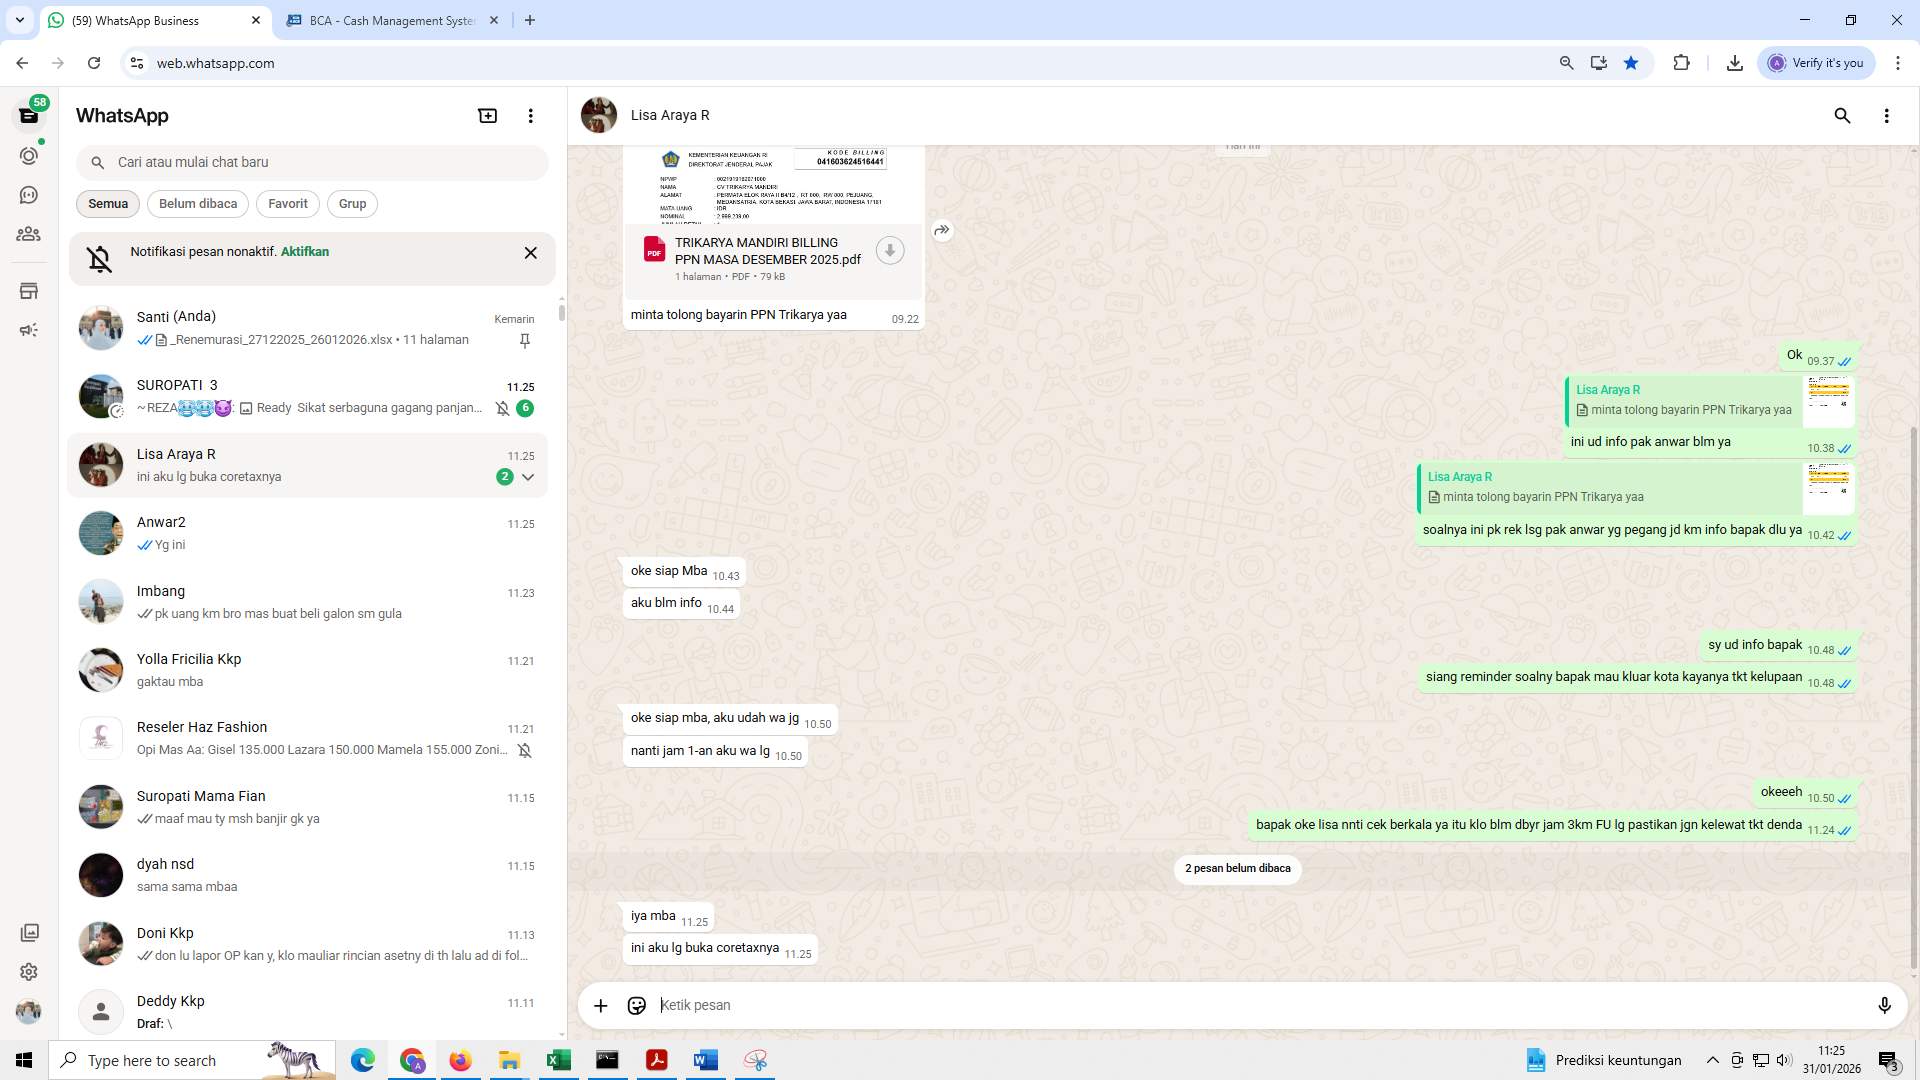Expand options chevron on Lisa Araya R chat
Viewport: 1920px width, 1080px height.
coord(528,477)
